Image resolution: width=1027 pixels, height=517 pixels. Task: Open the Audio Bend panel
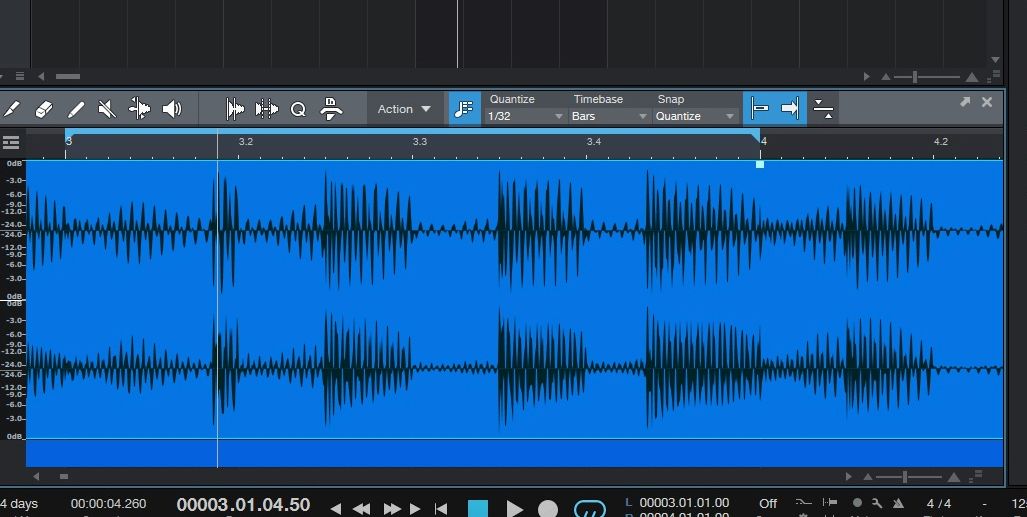235,109
